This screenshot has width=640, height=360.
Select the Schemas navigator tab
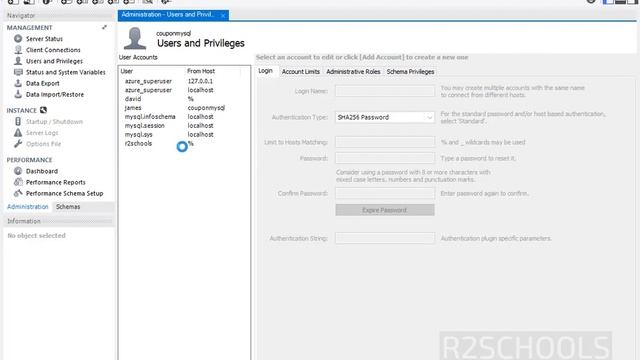click(x=68, y=207)
